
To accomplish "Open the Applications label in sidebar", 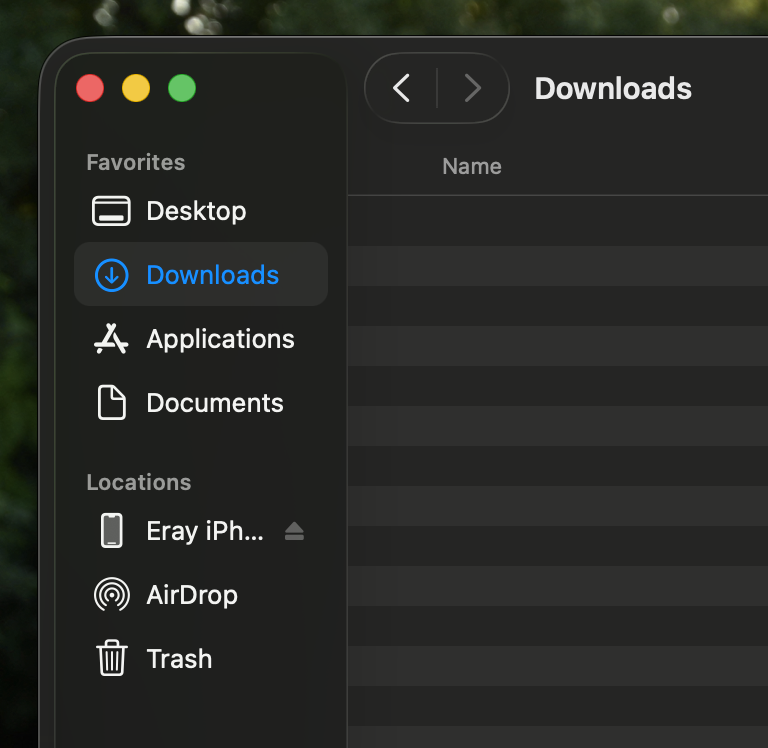I will click(x=220, y=339).
